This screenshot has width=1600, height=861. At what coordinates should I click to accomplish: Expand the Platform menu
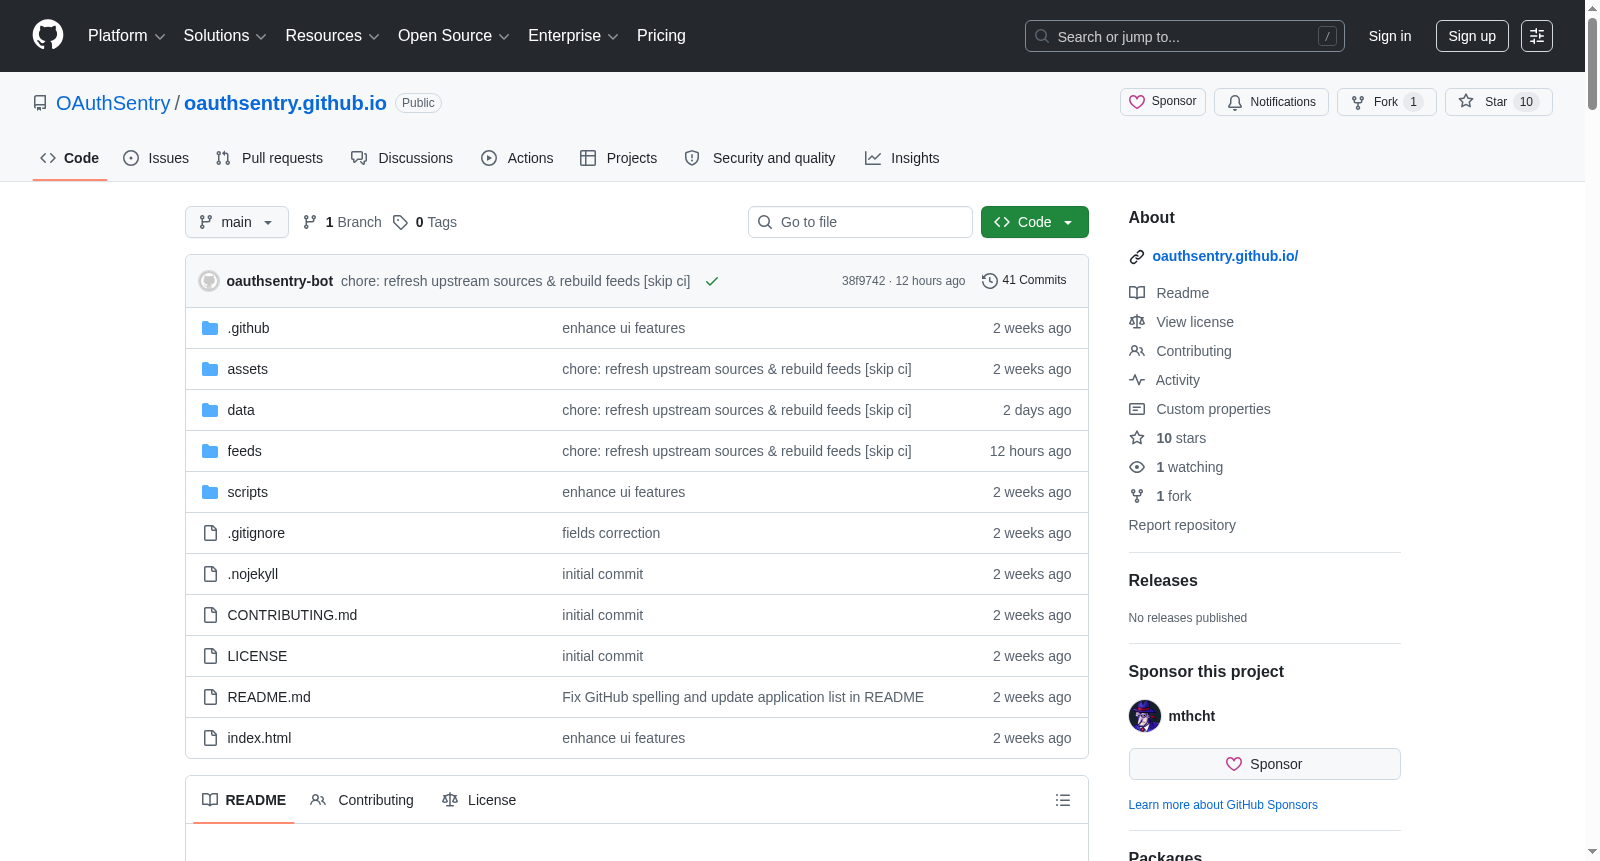(126, 36)
